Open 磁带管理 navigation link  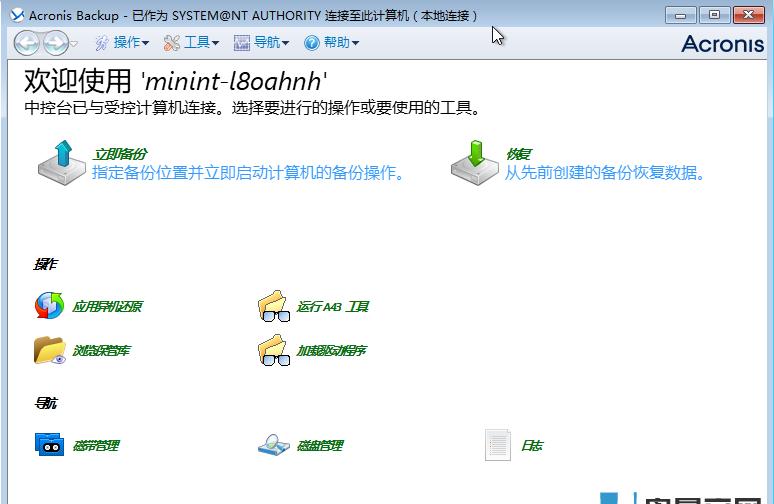point(96,446)
